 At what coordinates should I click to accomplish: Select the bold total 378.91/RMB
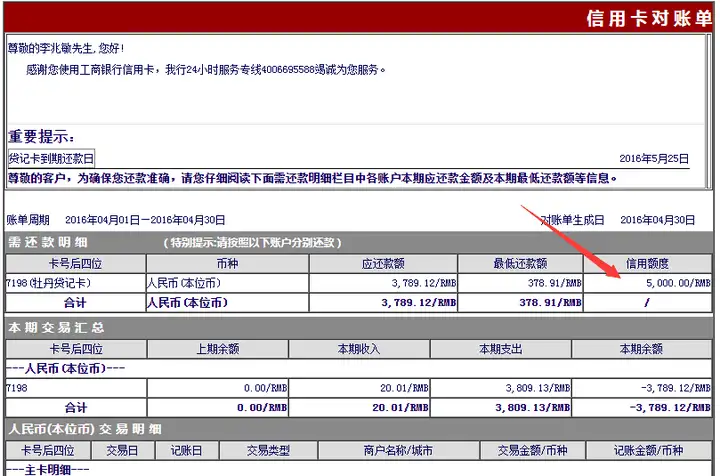(x=551, y=303)
